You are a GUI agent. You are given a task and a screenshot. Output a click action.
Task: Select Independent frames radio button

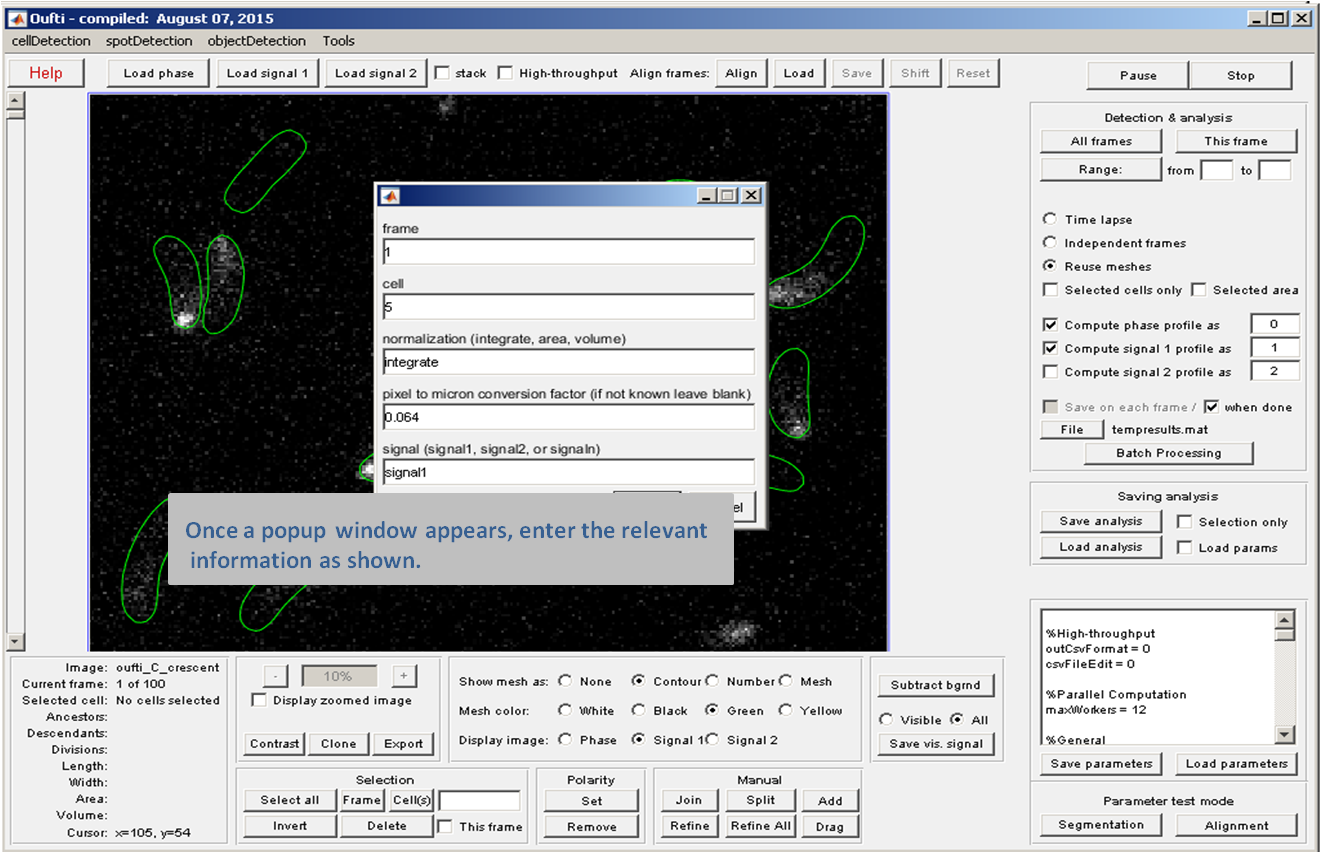pos(1049,243)
